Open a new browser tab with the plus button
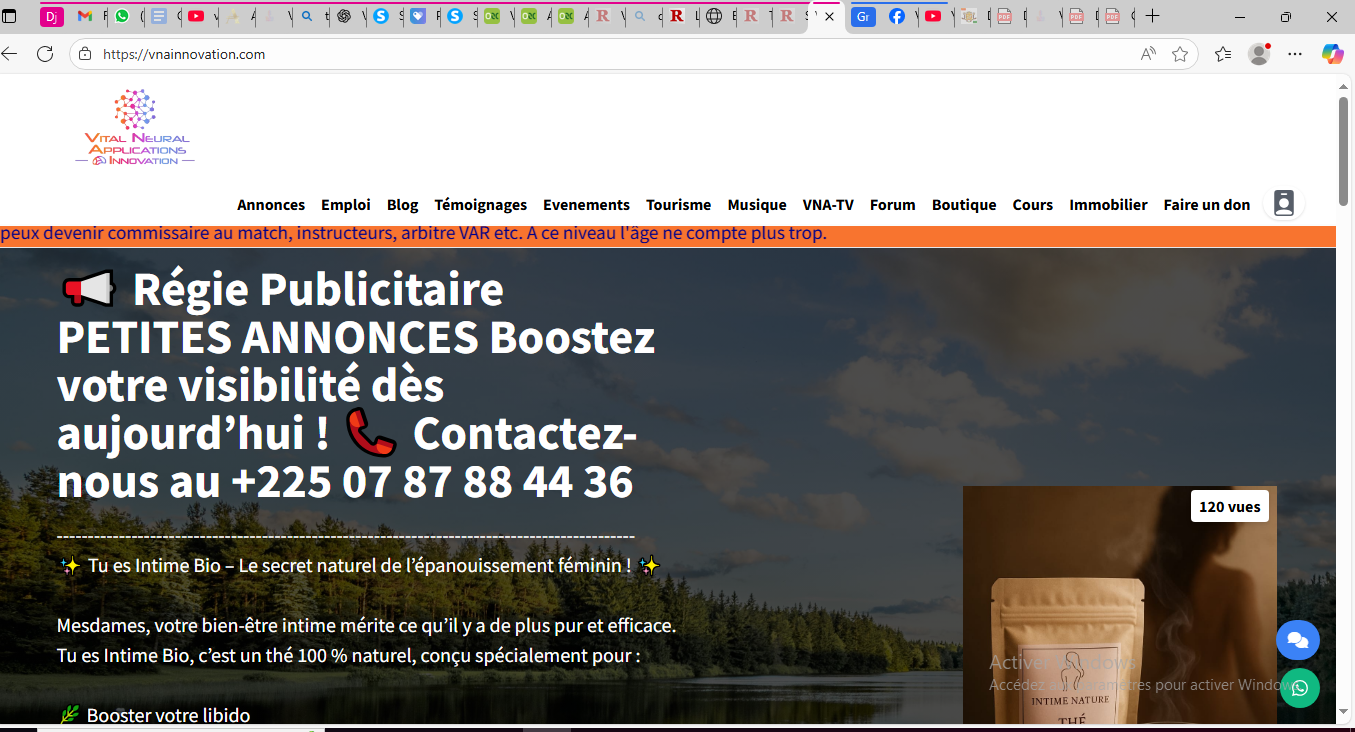This screenshot has width=1355, height=732. point(1153,16)
